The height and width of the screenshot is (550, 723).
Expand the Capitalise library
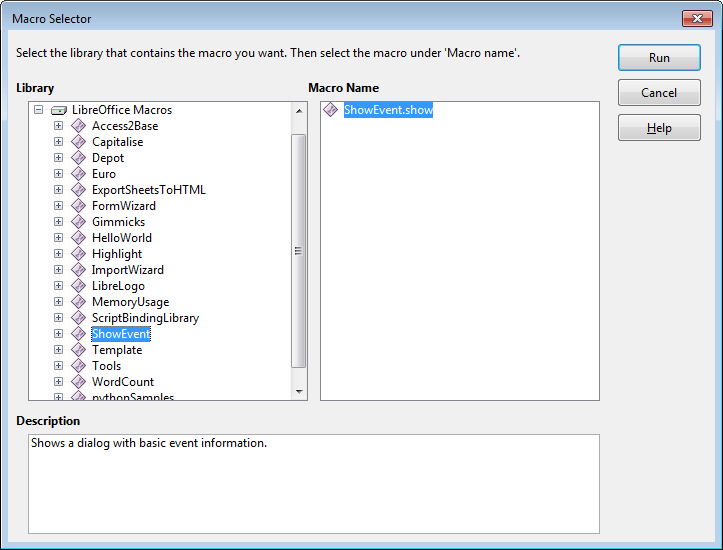click(x=58, y=142)
